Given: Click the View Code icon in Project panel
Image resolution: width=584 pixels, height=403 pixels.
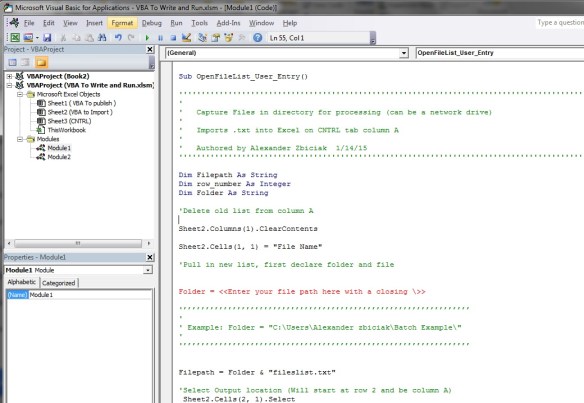Looking at the screenshot, I should (x=12, y=62).
